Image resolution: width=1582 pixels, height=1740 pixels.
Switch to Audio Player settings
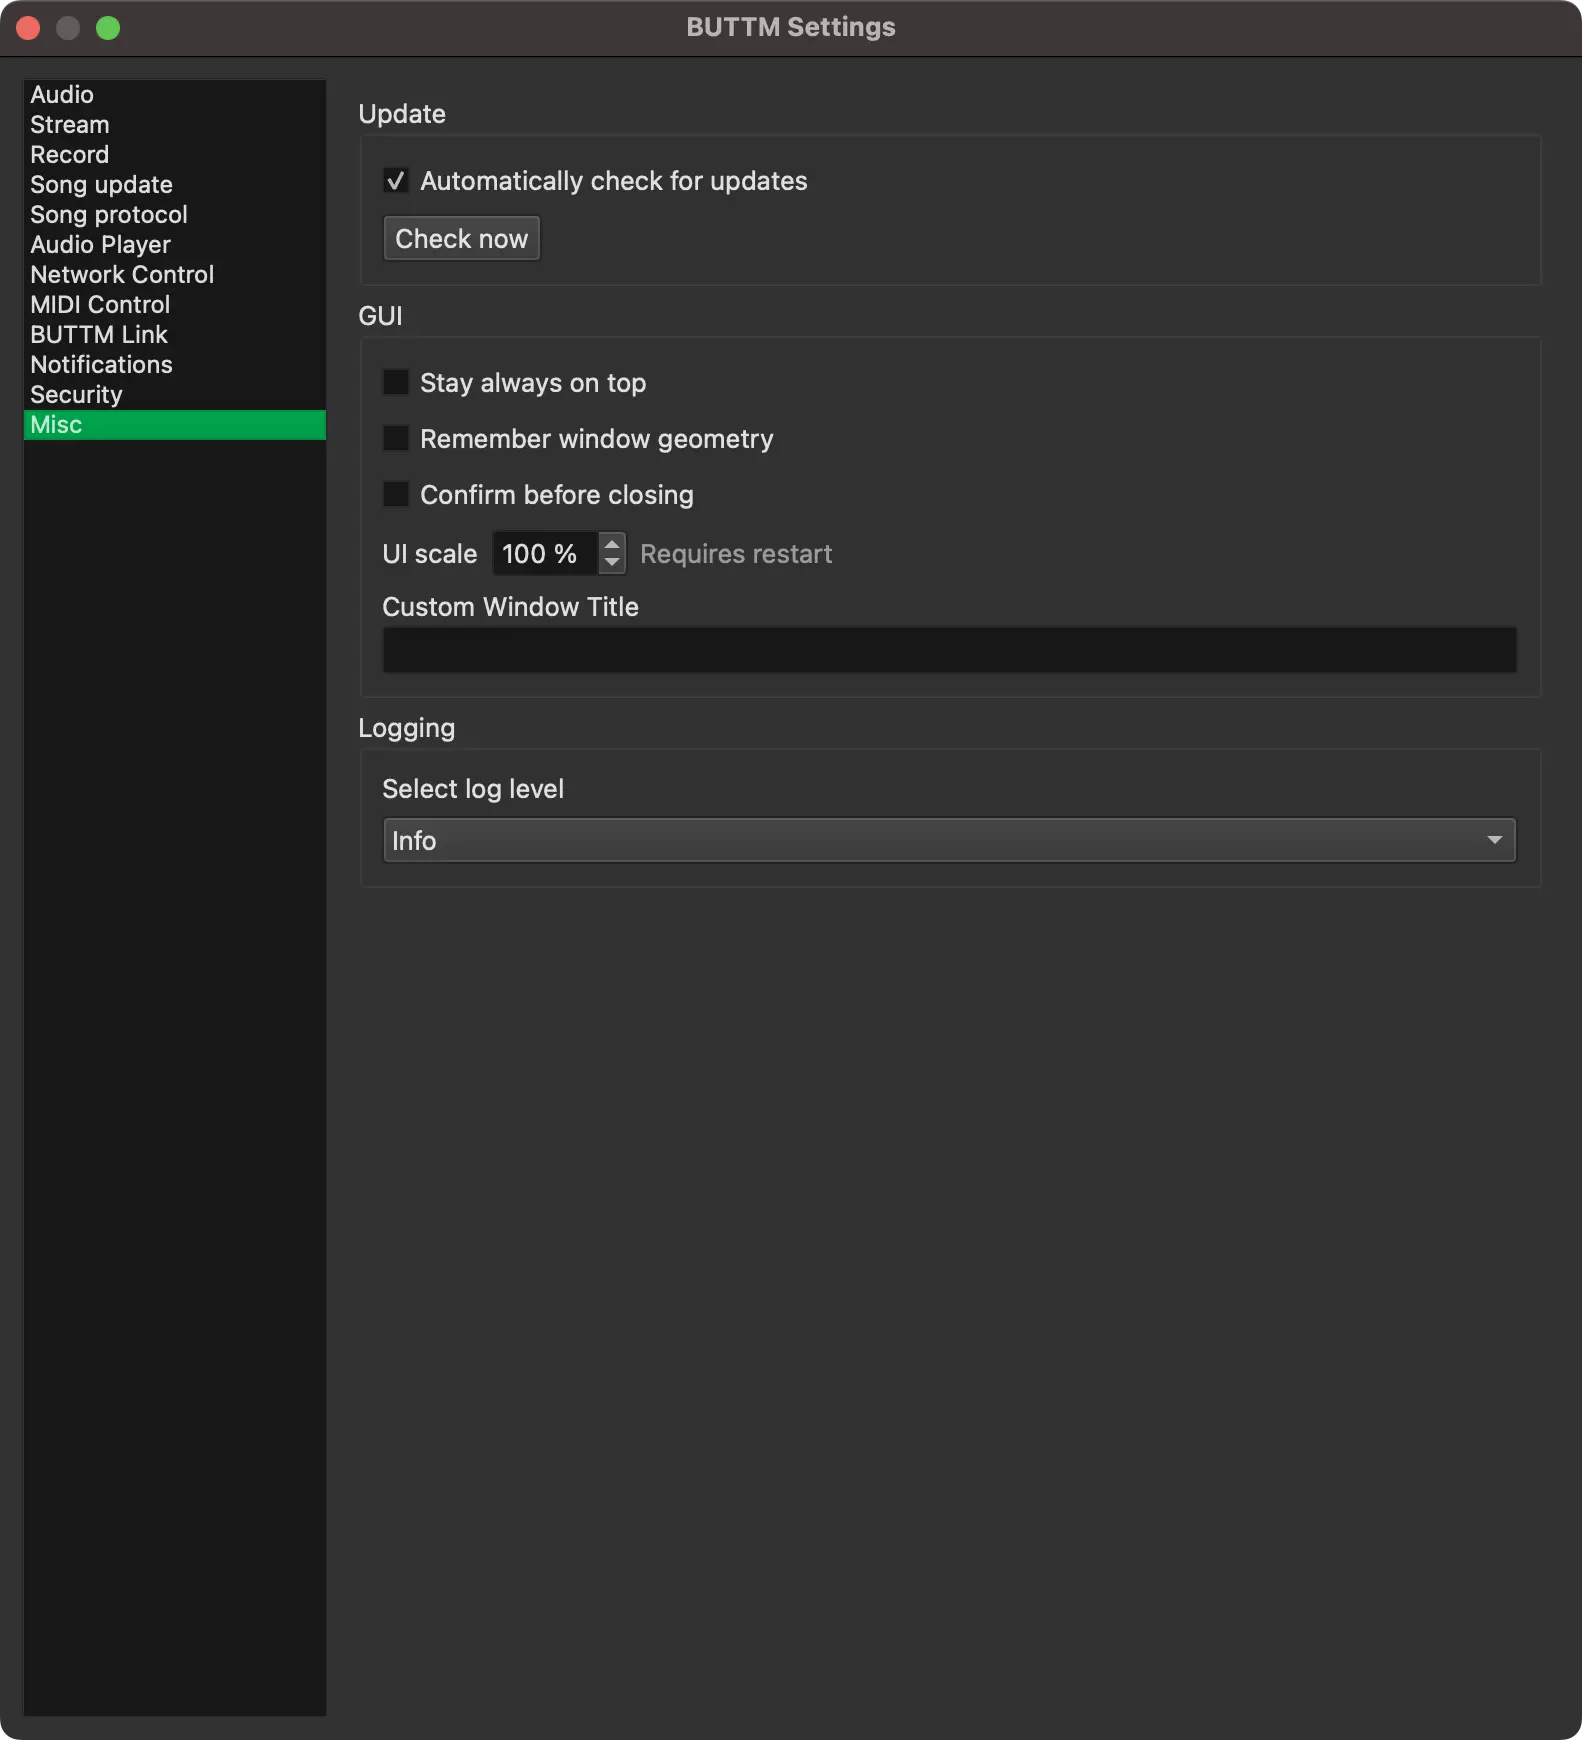click(174, 245)
